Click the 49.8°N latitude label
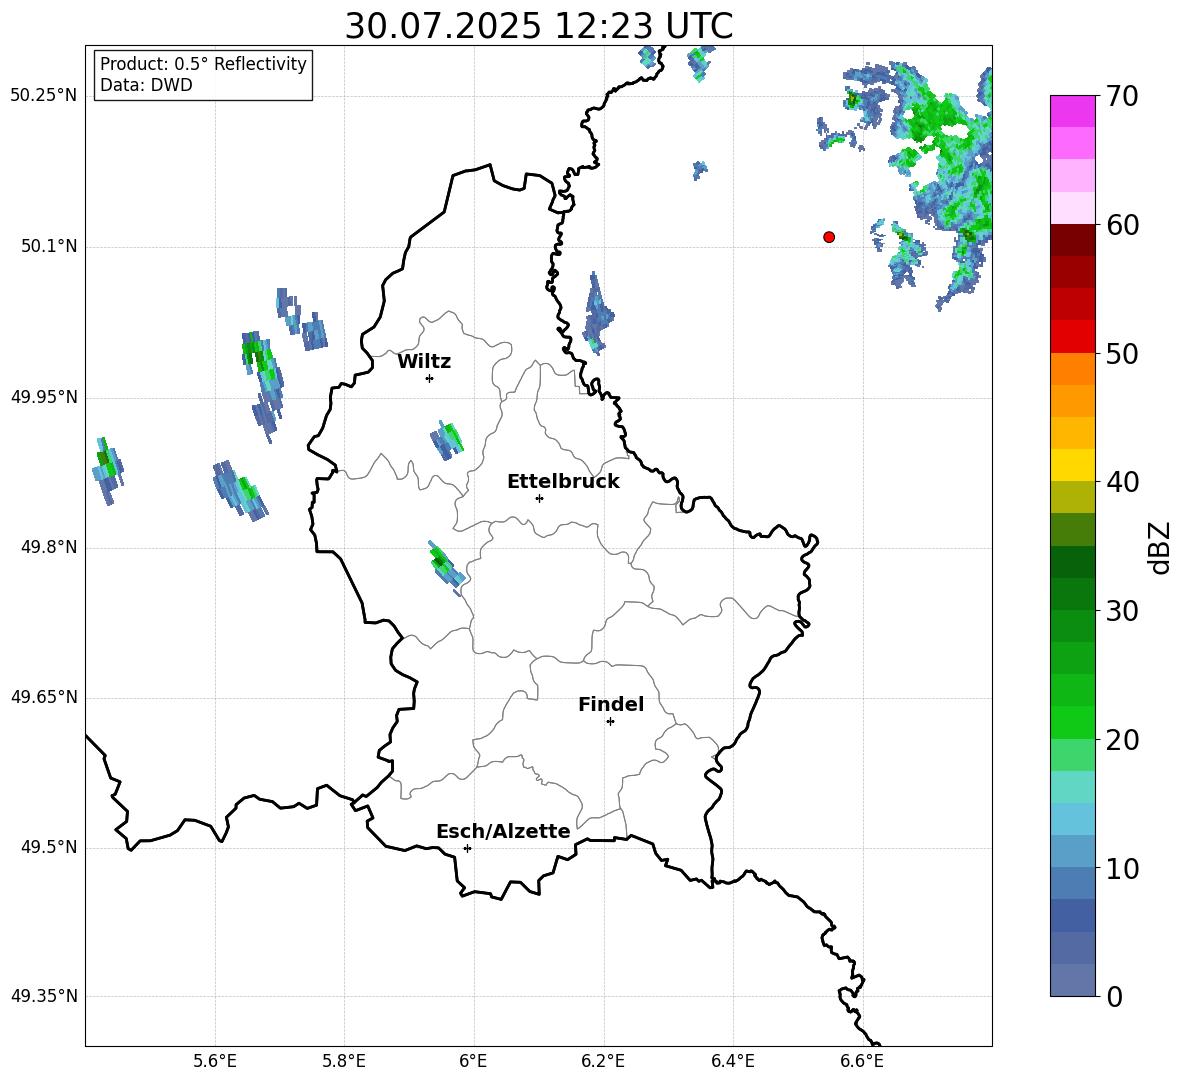This screenshot has height=1081, width=1184. click(48, 547)
